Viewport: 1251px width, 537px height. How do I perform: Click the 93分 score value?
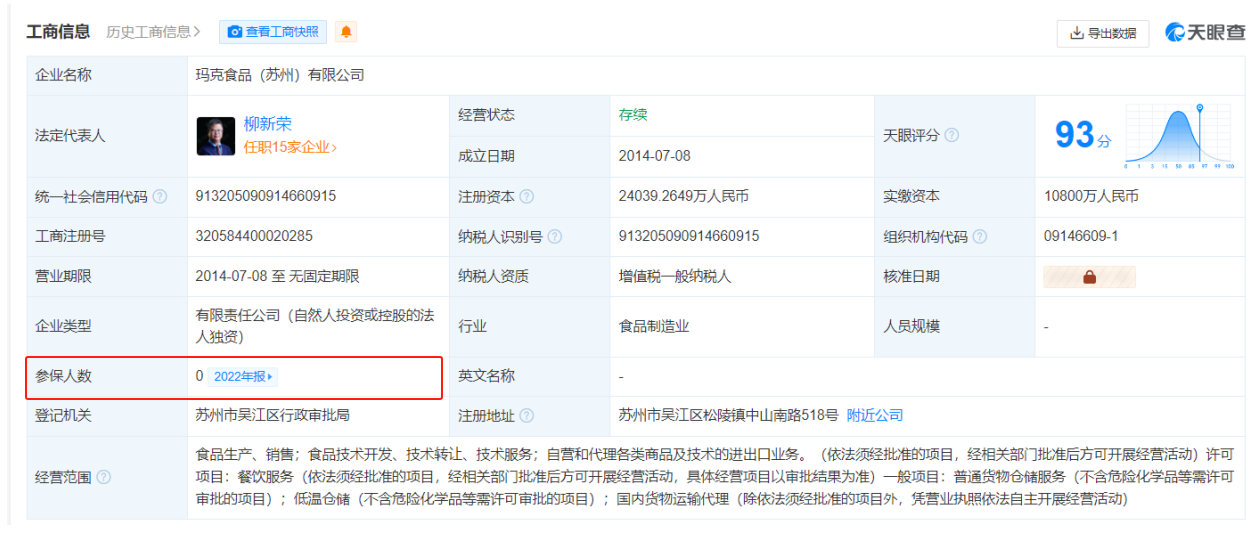(x=1083, y=134)
